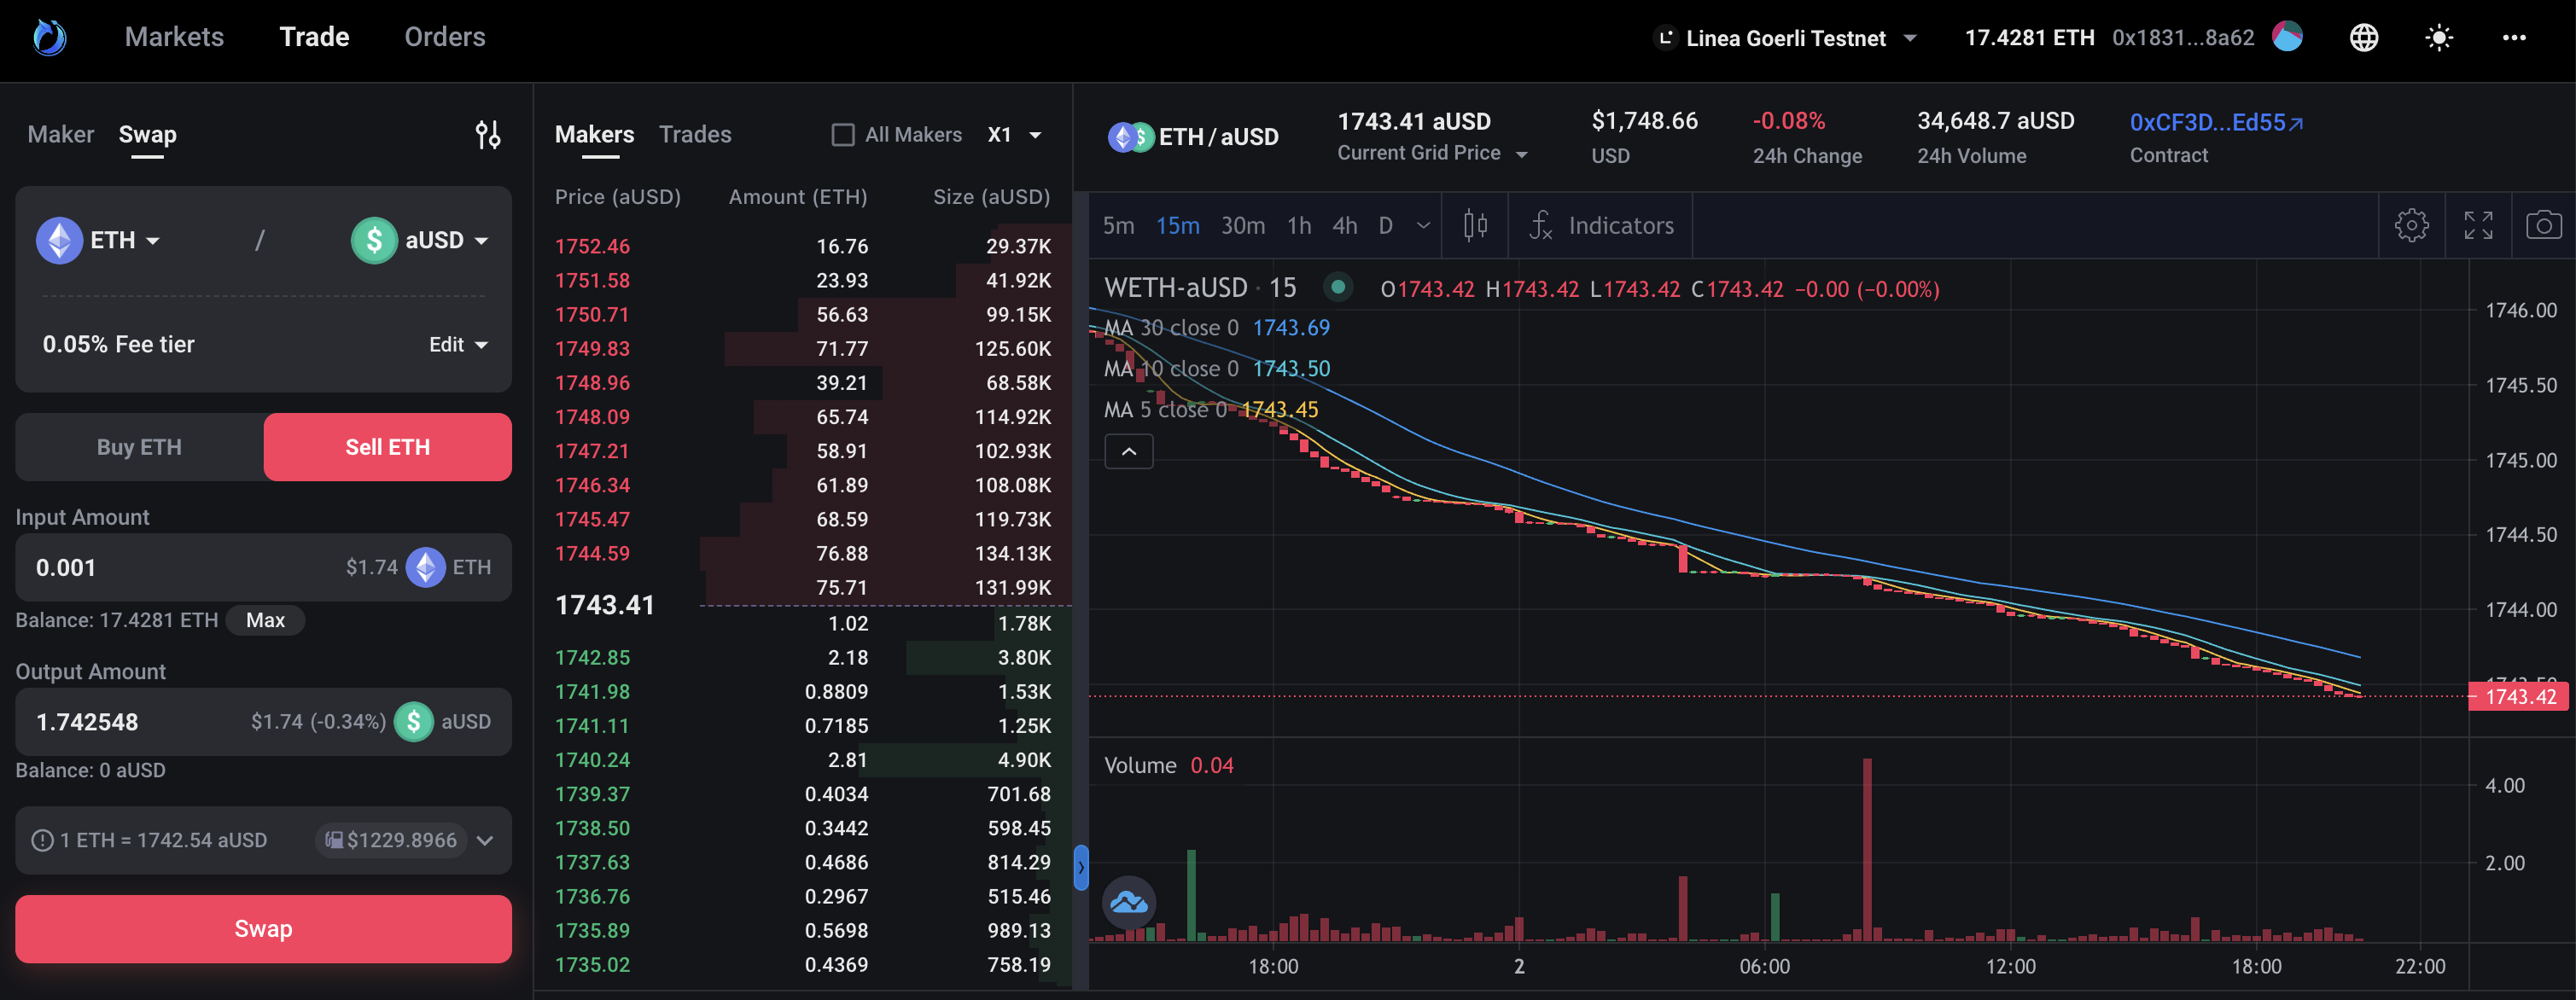Screen dimensions: 2576x1000
Task: Switch to the Trades tab
Action: pos(695,135)
